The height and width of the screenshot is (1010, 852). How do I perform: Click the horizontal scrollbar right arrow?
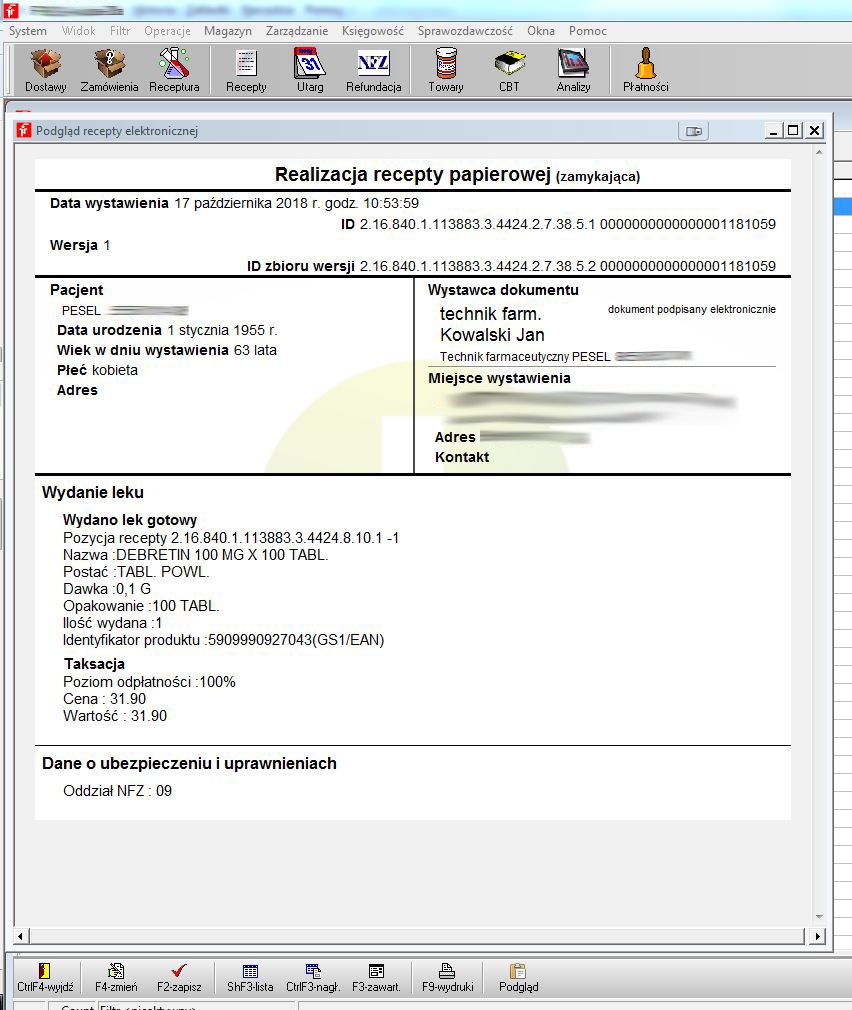click(x=817, y=937)
